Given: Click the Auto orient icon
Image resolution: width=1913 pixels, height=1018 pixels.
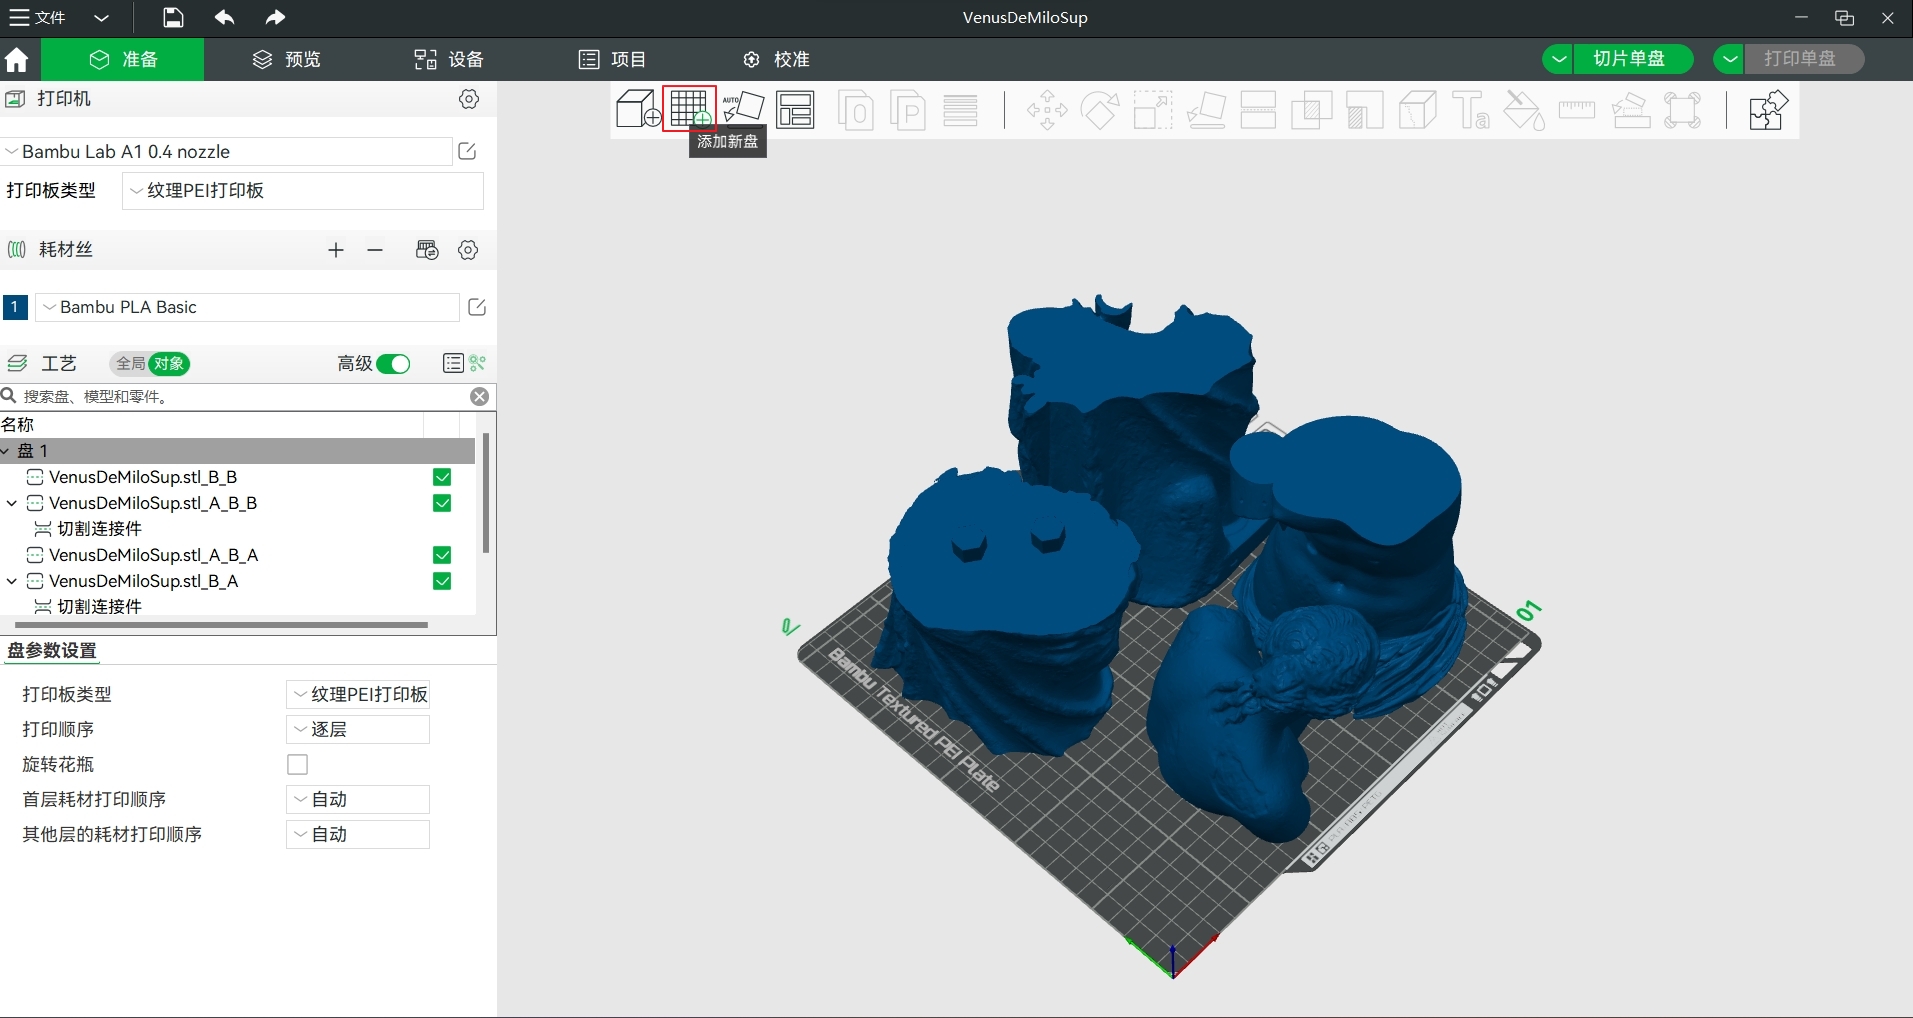Looking at the screenshot, I should pos(743,109).
